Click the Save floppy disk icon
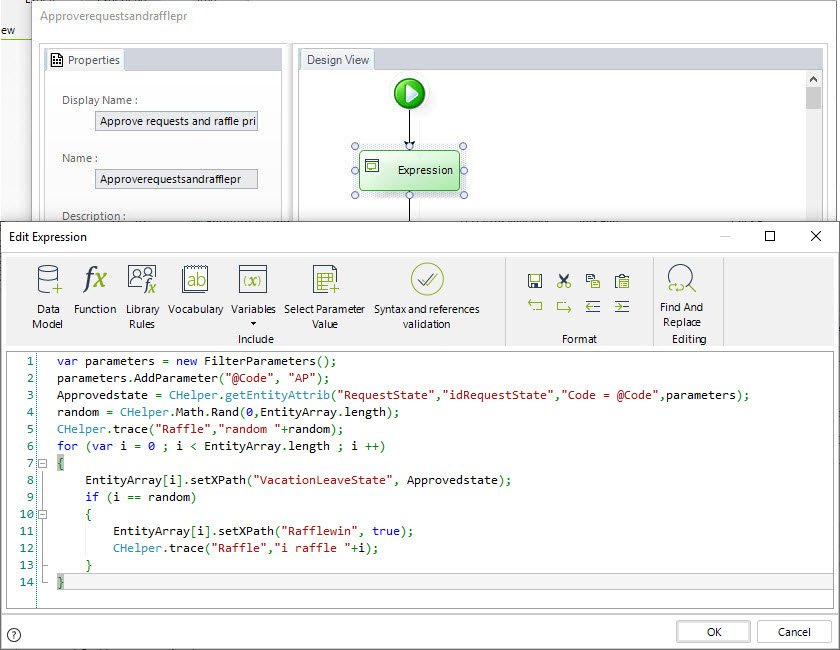The image size is (840, 650). (535, 281)
